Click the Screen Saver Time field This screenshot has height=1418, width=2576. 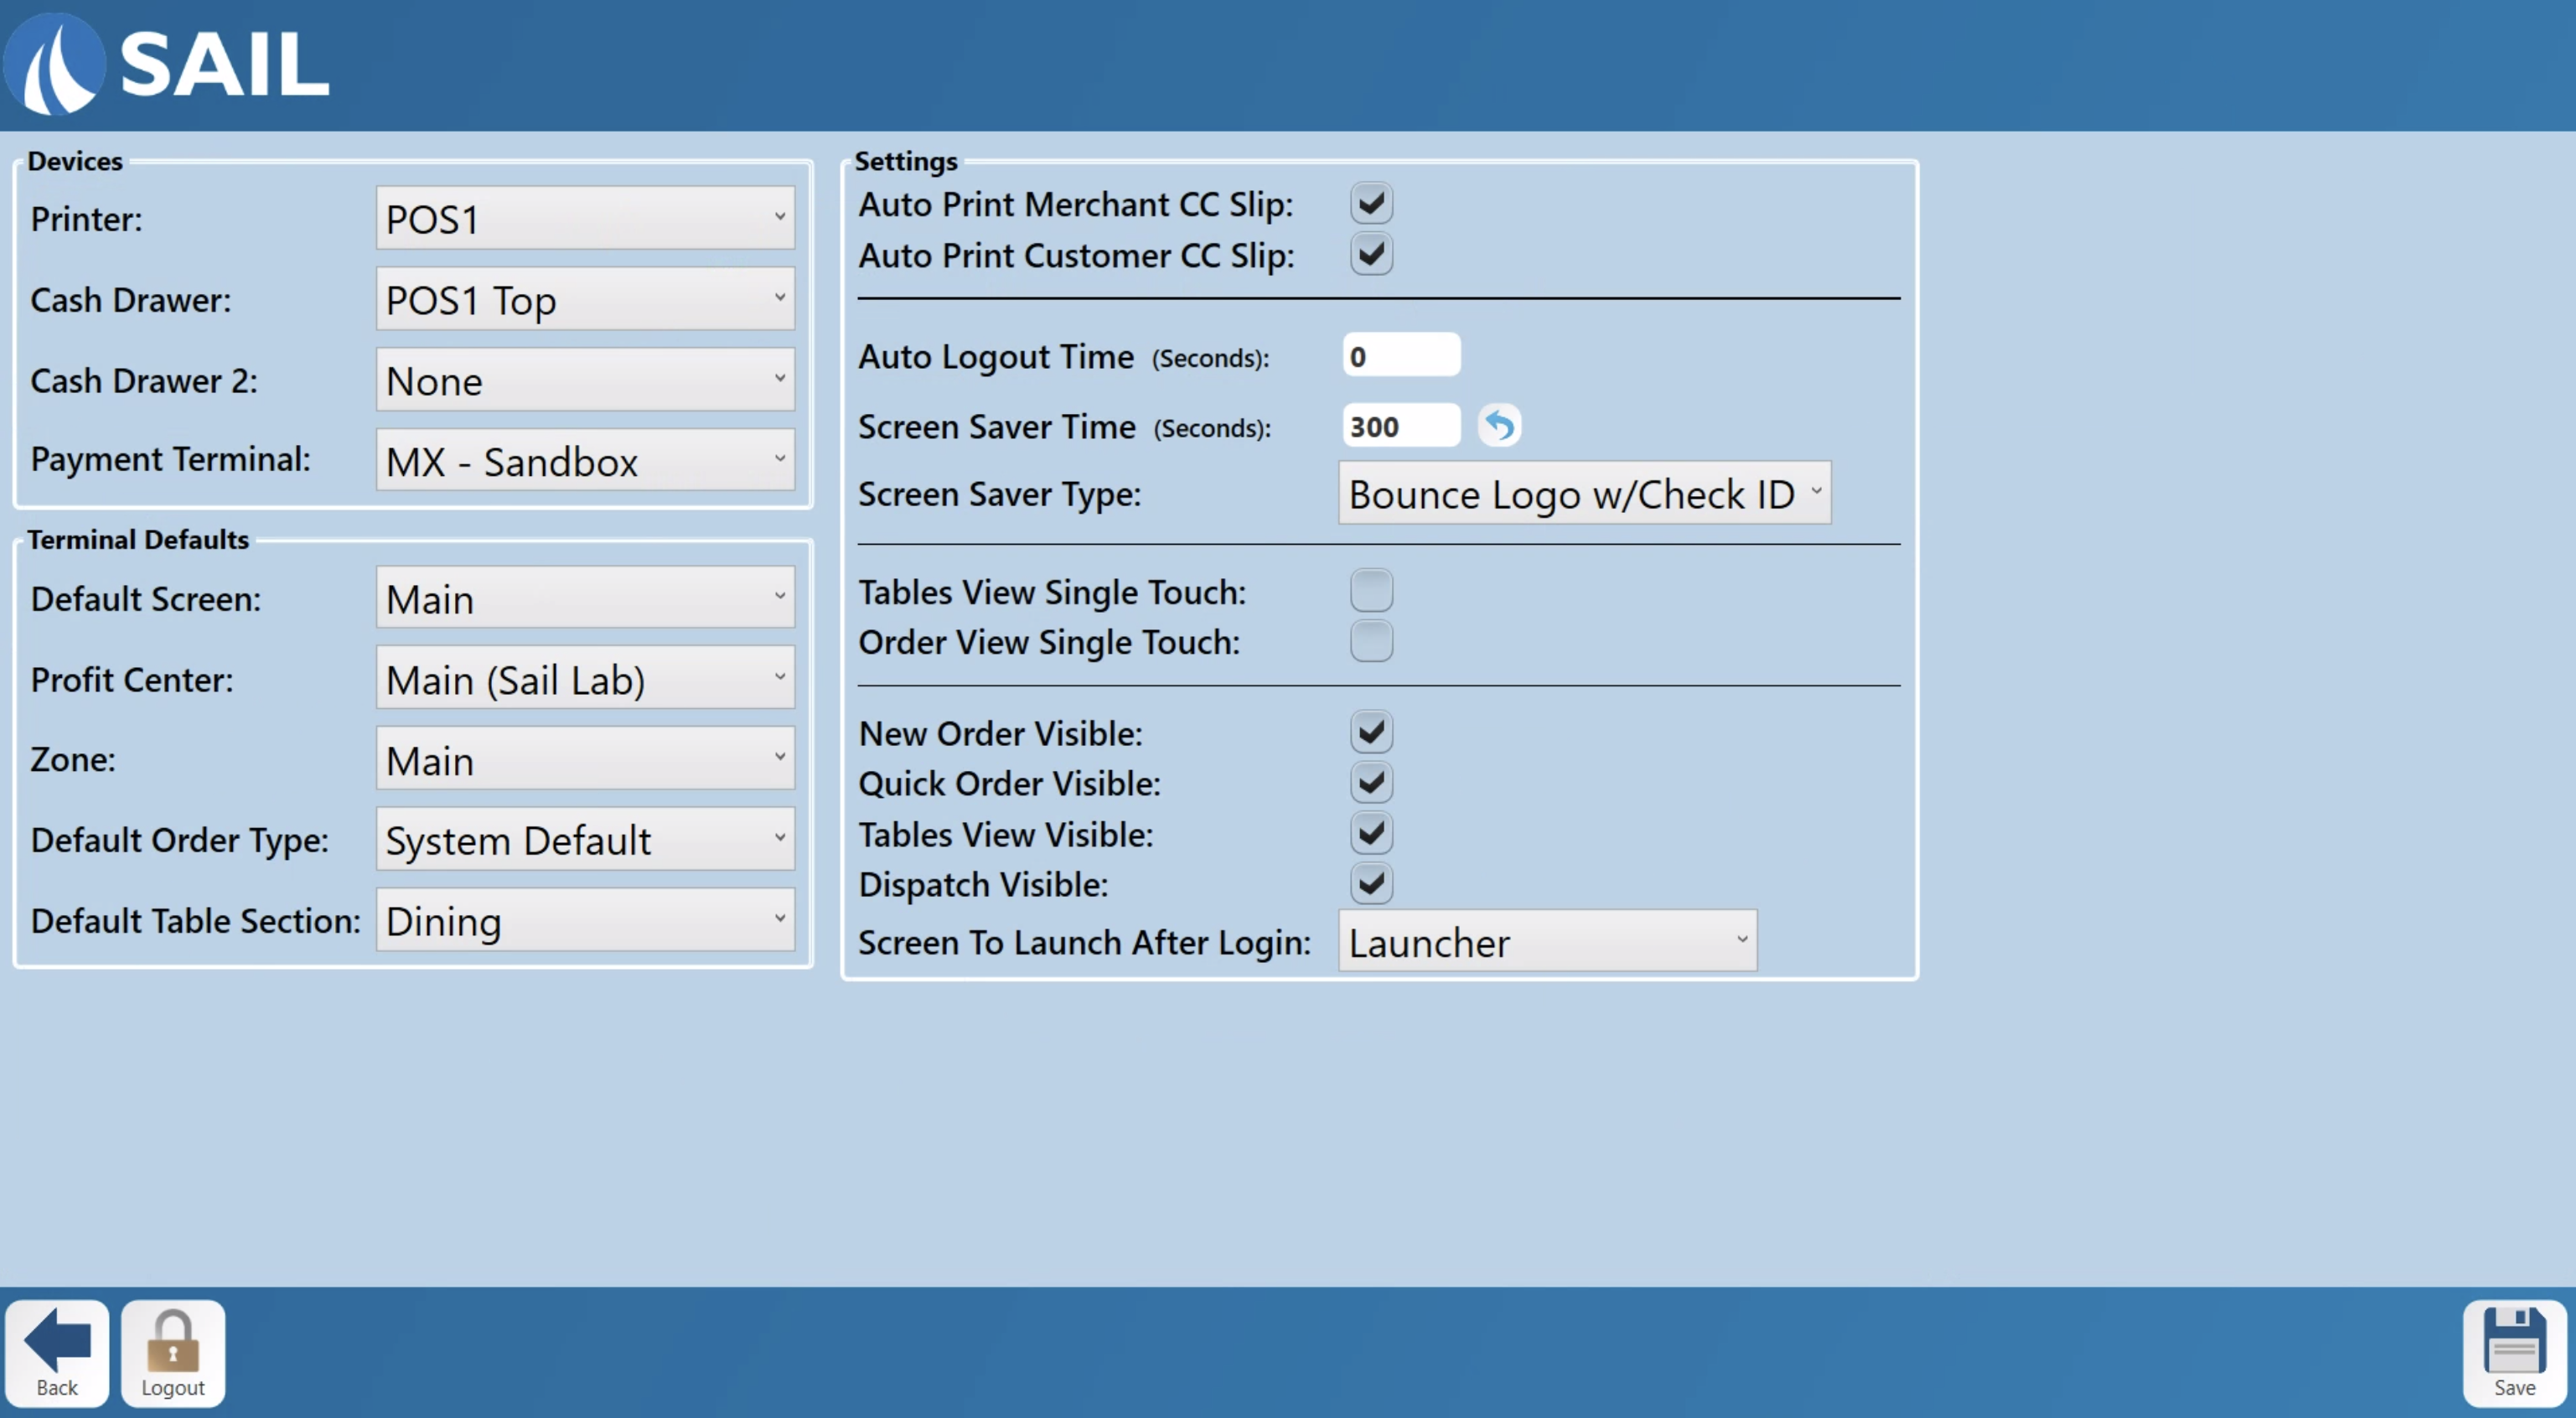coord(1400,427)
